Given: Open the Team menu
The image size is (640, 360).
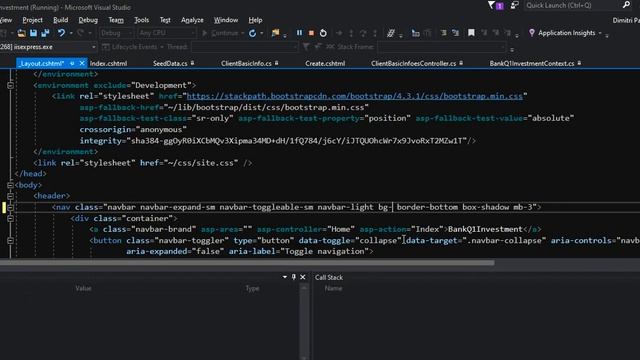Looking at the screenshot, I should [116, 20].
